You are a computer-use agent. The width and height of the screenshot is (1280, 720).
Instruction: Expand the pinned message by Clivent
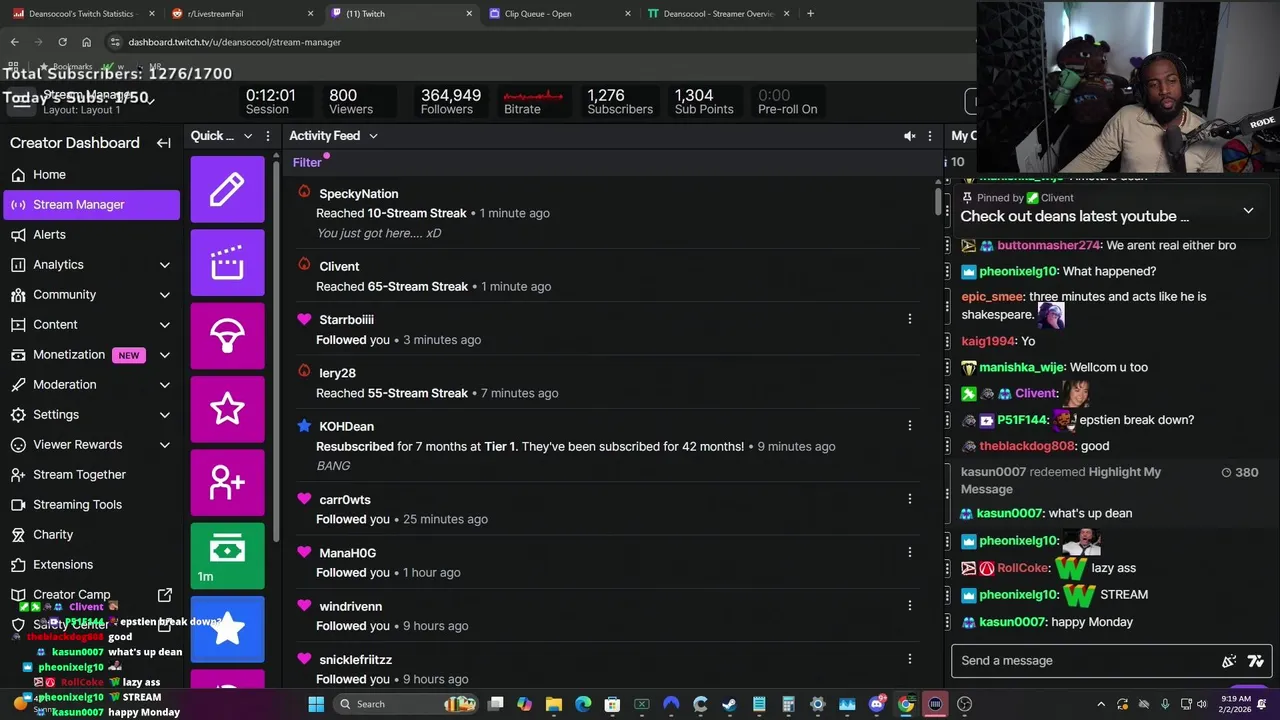pos(1248,211)
